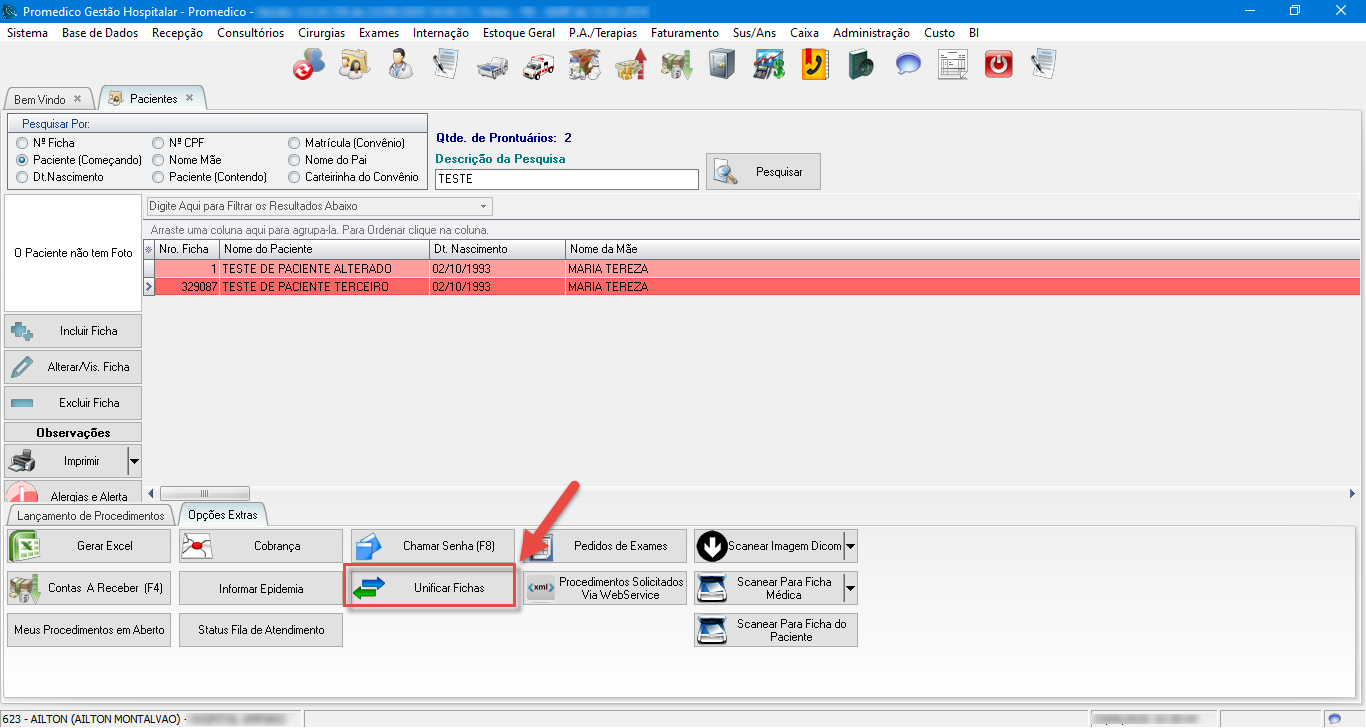Select the Nome Mãe radio button

coord(158,160)
